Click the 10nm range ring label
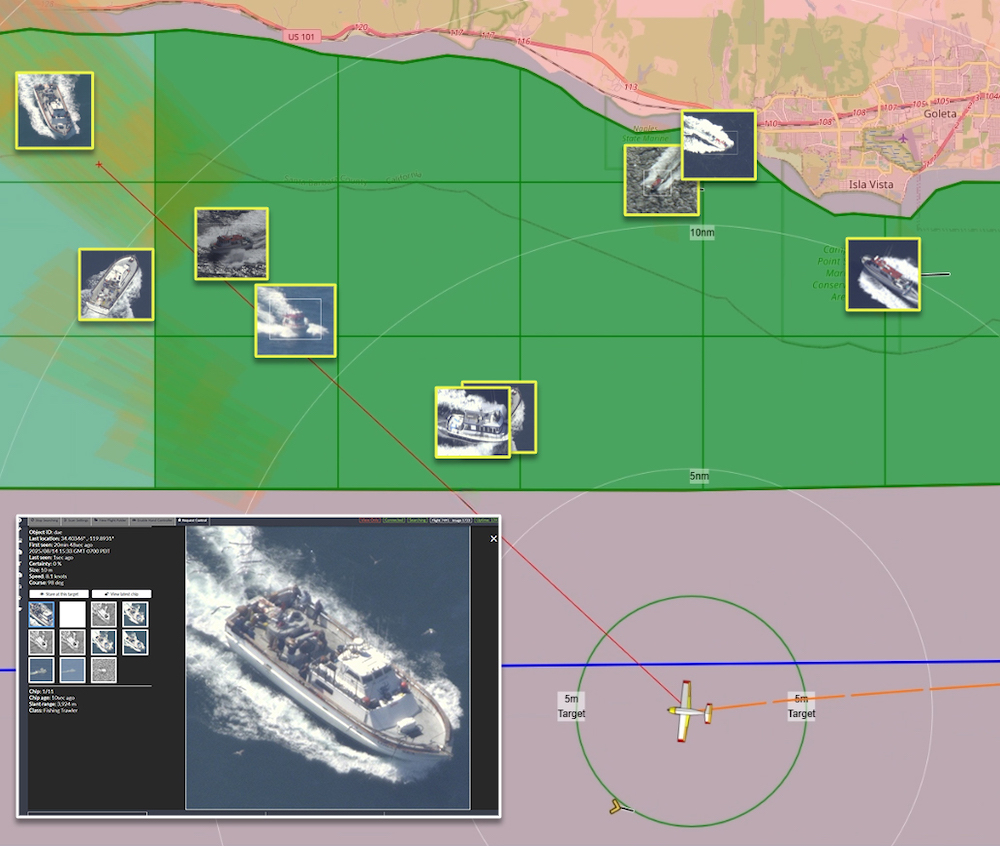The image size is (1000, 846). coord(702,233)
